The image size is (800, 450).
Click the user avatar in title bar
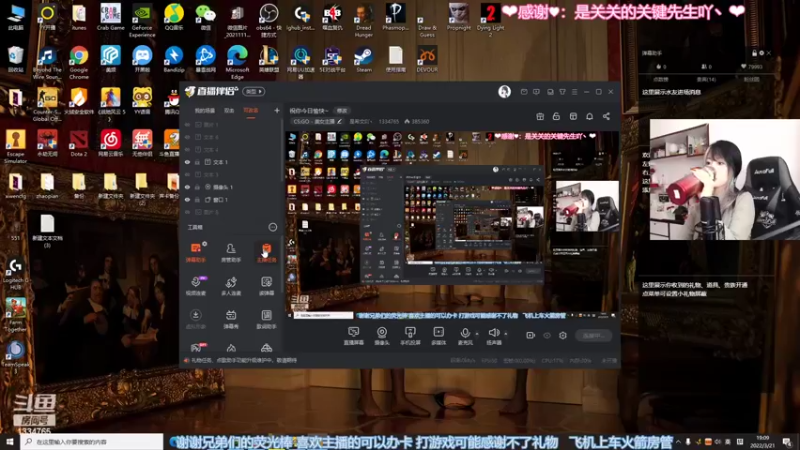tap(504, 91)
